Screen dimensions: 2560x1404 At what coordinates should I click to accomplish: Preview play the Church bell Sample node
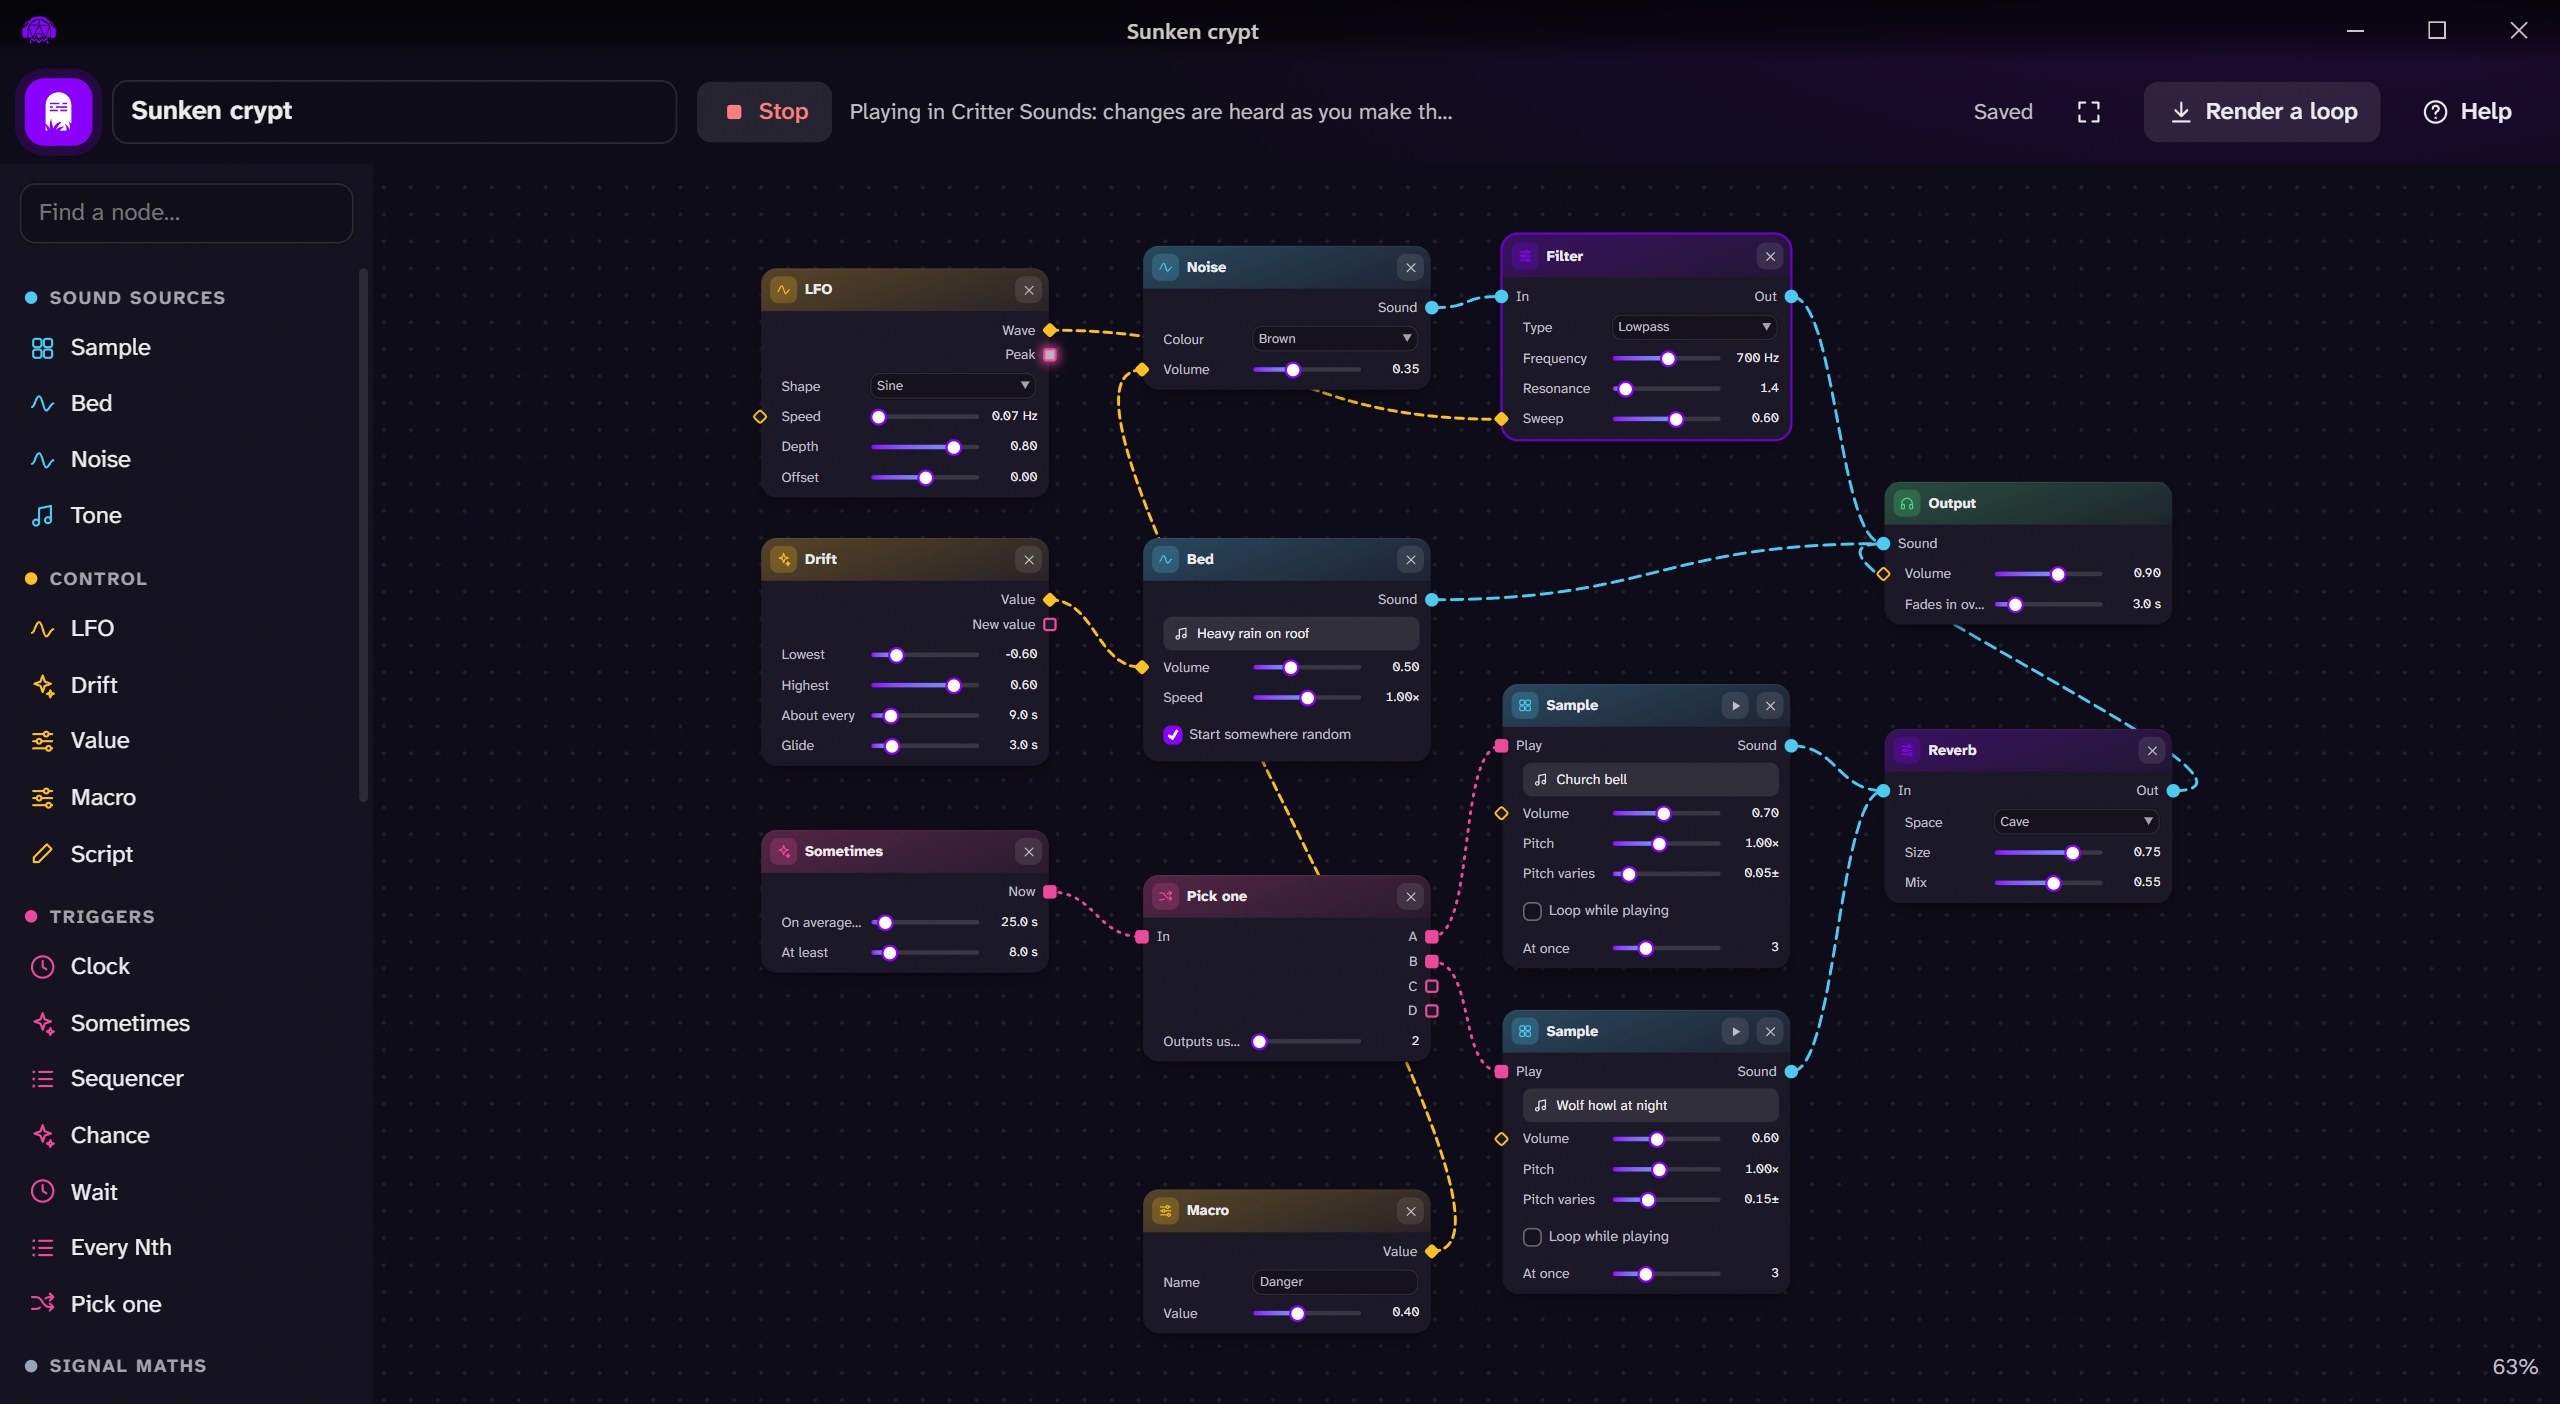tap(1735, 706)
